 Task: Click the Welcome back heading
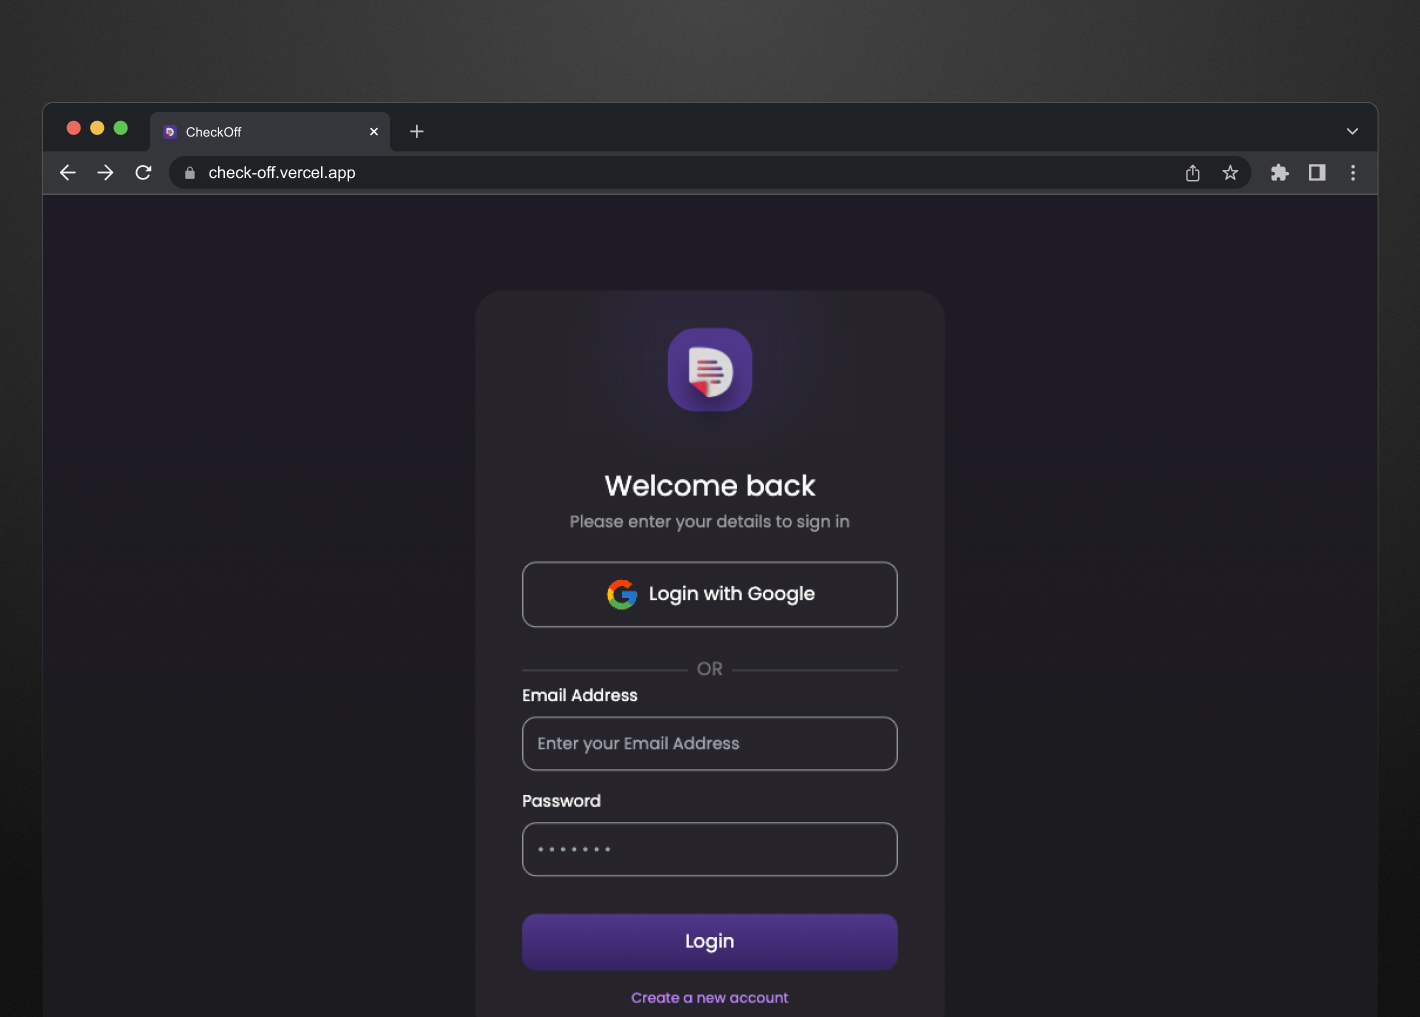[x=710, y=486]
